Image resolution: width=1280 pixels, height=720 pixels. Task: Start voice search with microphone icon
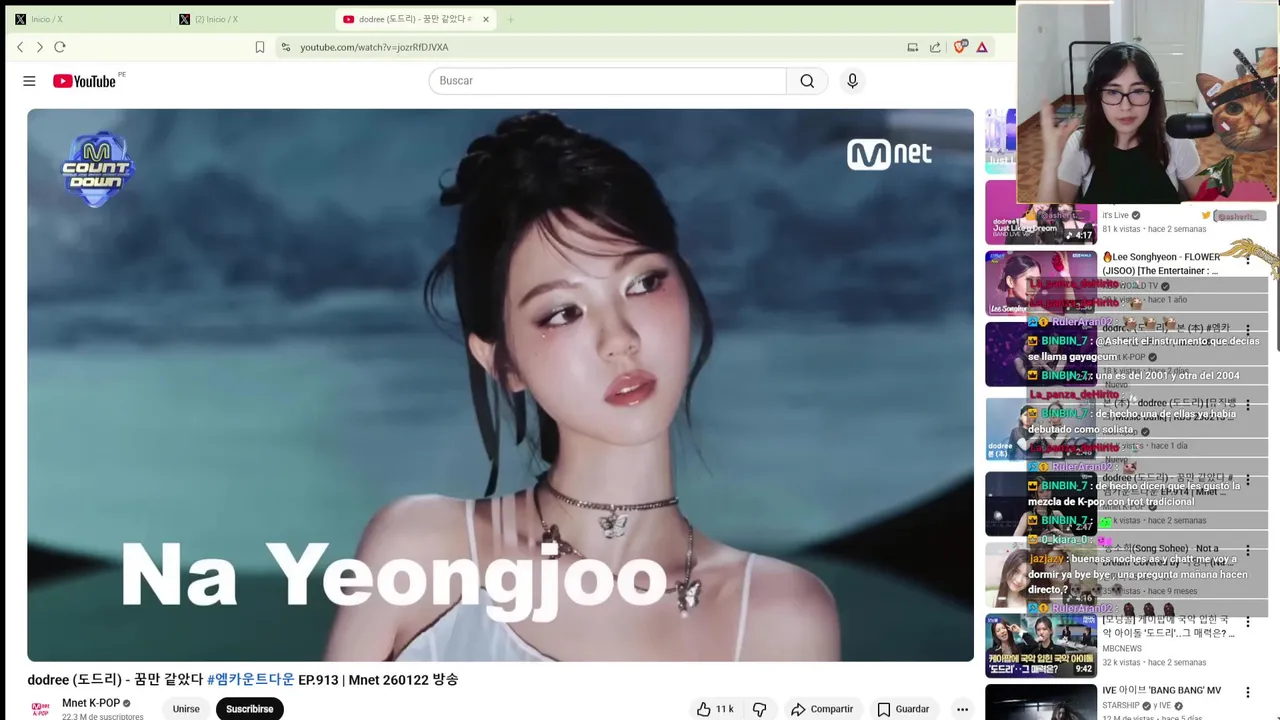(x=852, y=81)
